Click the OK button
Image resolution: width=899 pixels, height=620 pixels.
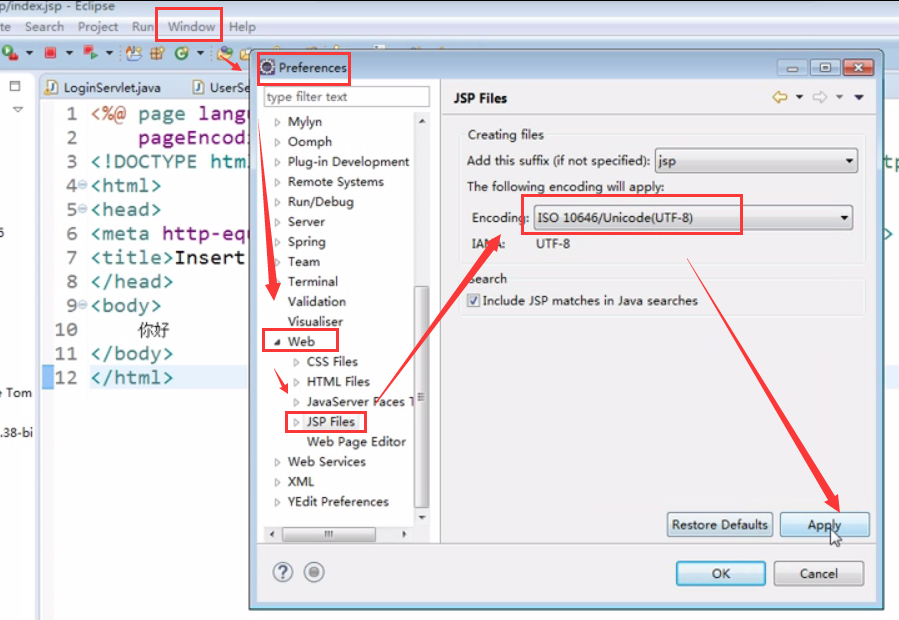721,574
